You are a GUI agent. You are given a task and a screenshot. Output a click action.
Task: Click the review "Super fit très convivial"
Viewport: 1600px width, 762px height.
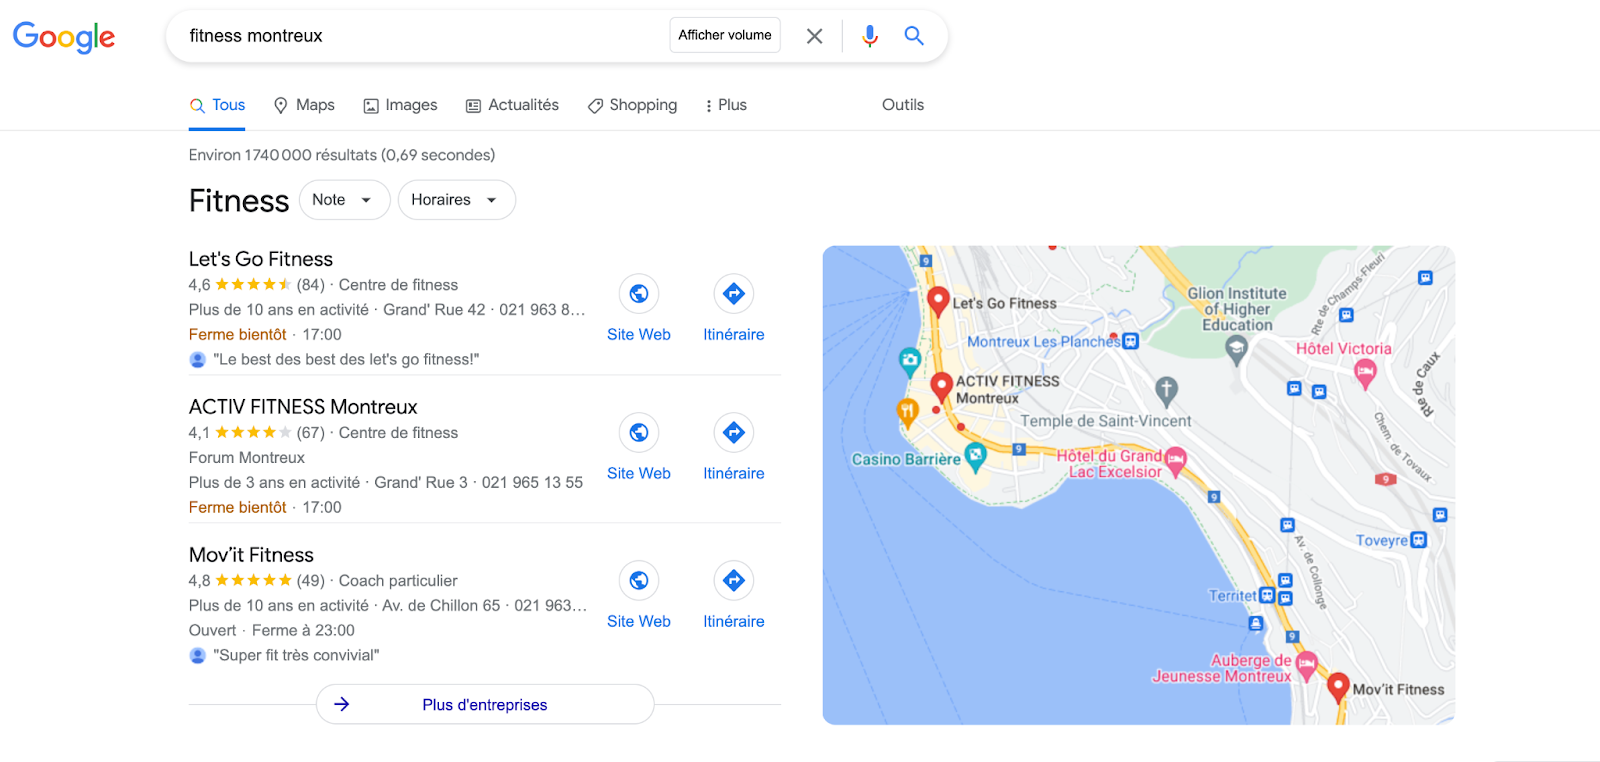pos(296,655)
